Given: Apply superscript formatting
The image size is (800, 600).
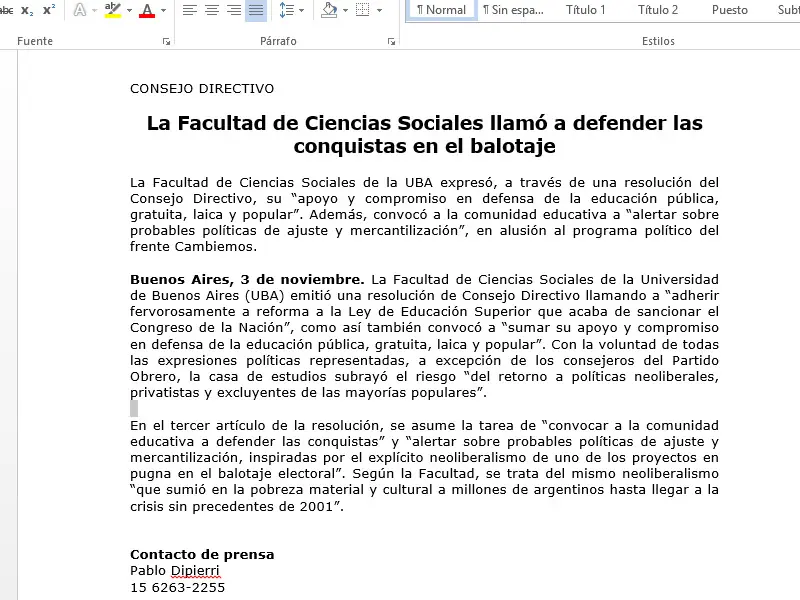Looking at the screenshot, I should pos(49,10).
